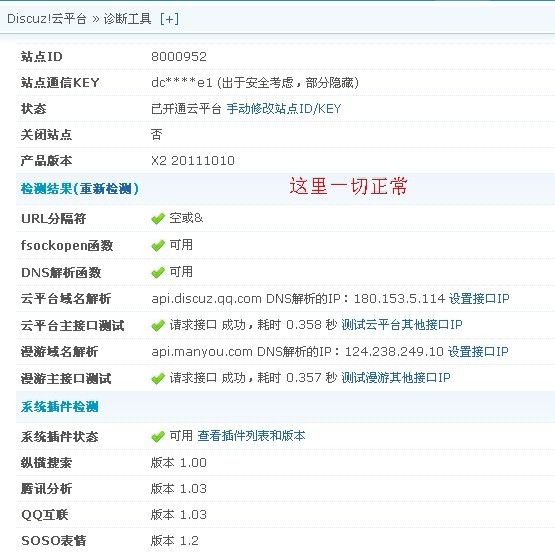Click the QQ互联 plugin label
The width and height of the screenshot is (555, 557).
click(x=44, y=514)
